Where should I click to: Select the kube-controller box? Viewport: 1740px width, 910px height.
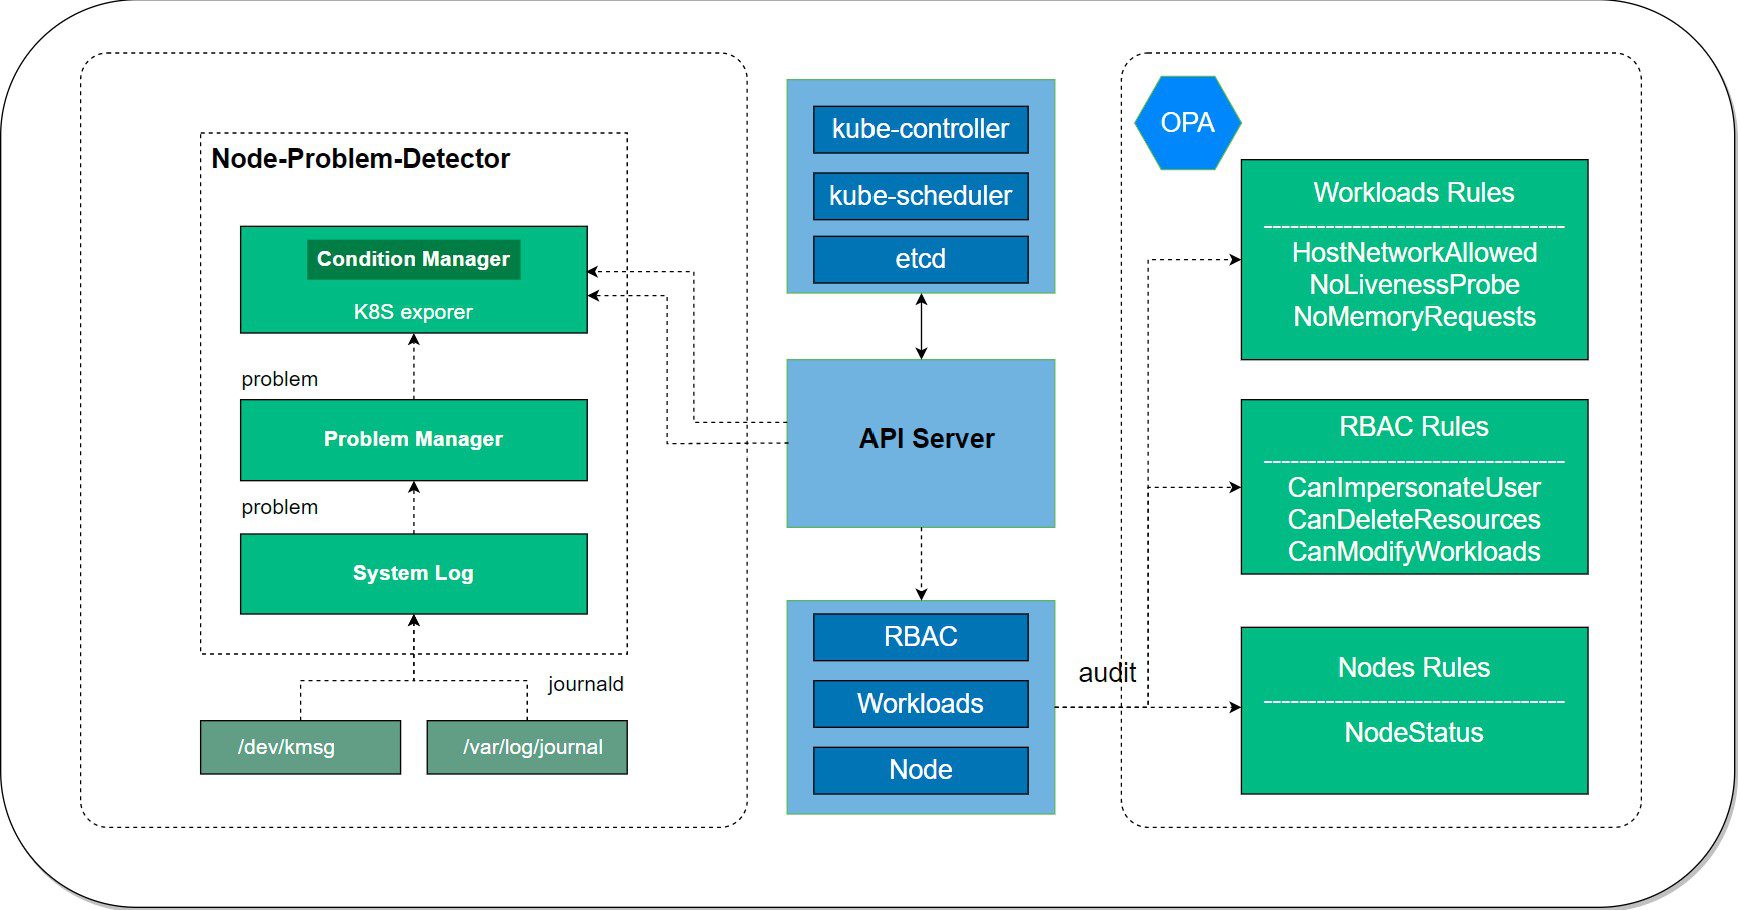click(920, 129)
